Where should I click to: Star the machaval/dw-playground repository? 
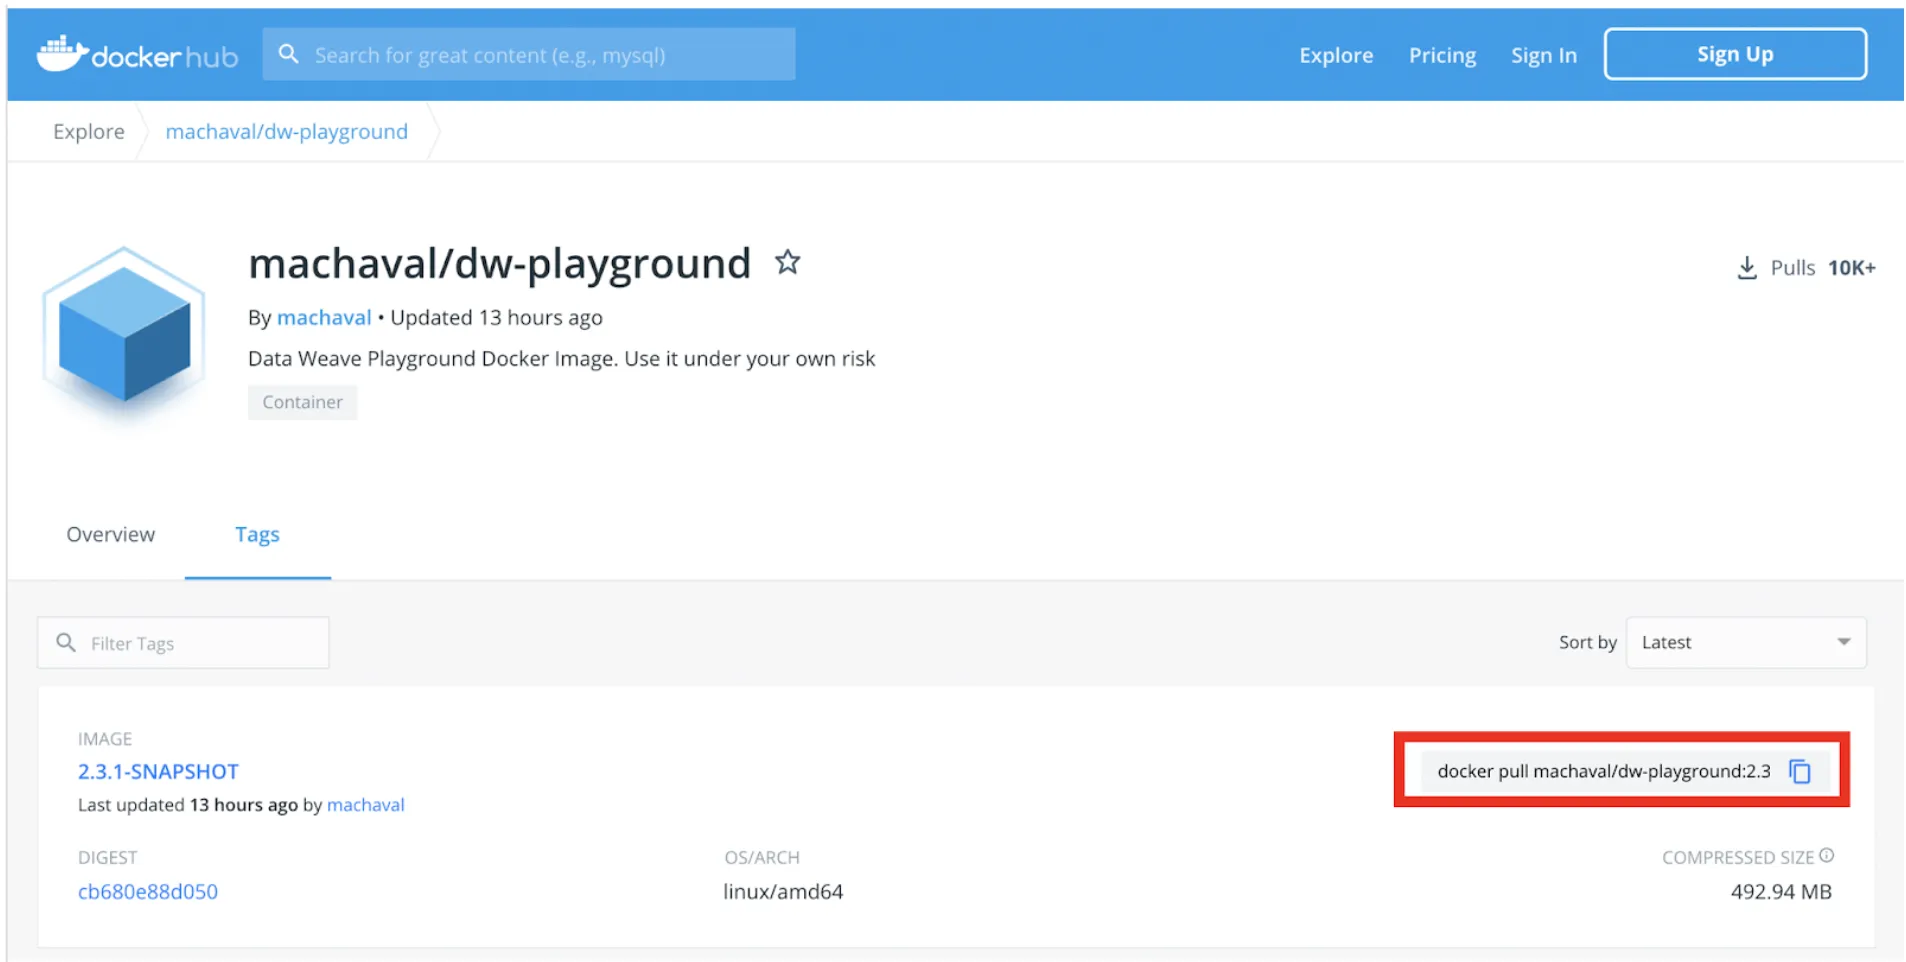coord(788,263)
